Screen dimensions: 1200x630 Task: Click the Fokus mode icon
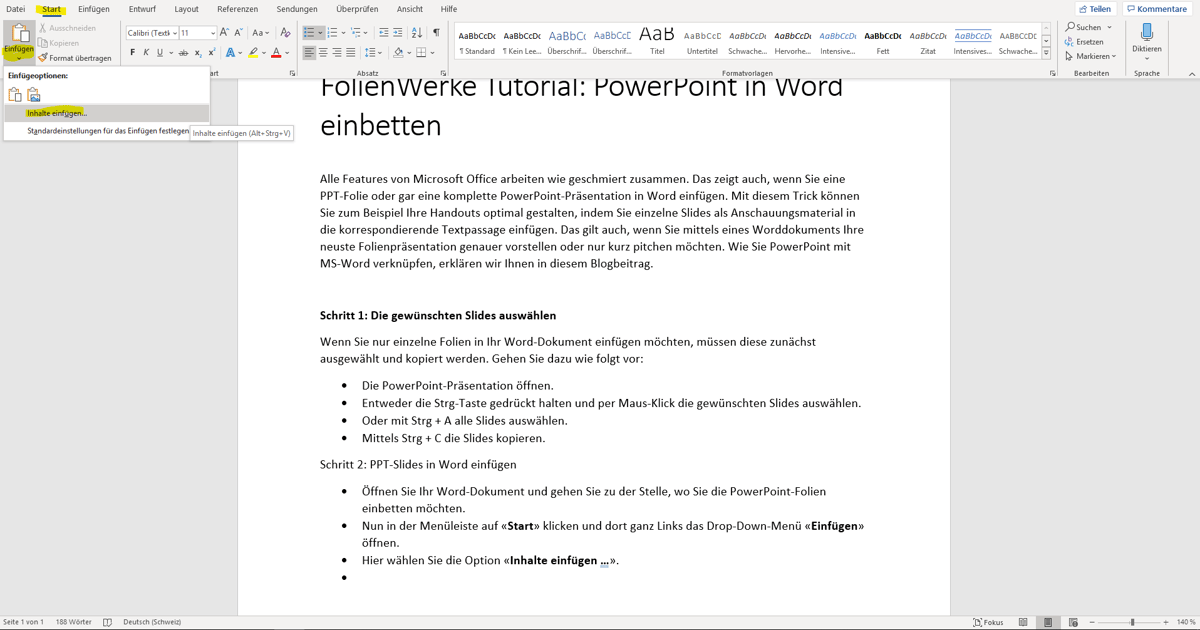coord(988,621)
